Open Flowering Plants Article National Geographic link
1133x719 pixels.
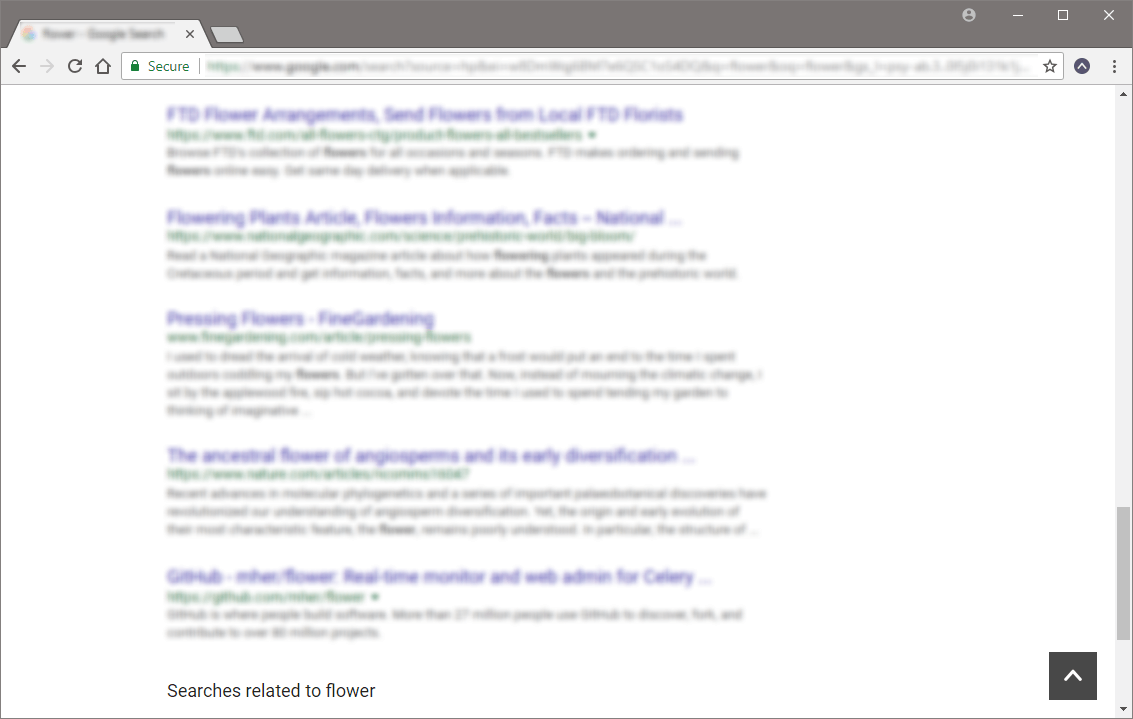pos(423,218)
